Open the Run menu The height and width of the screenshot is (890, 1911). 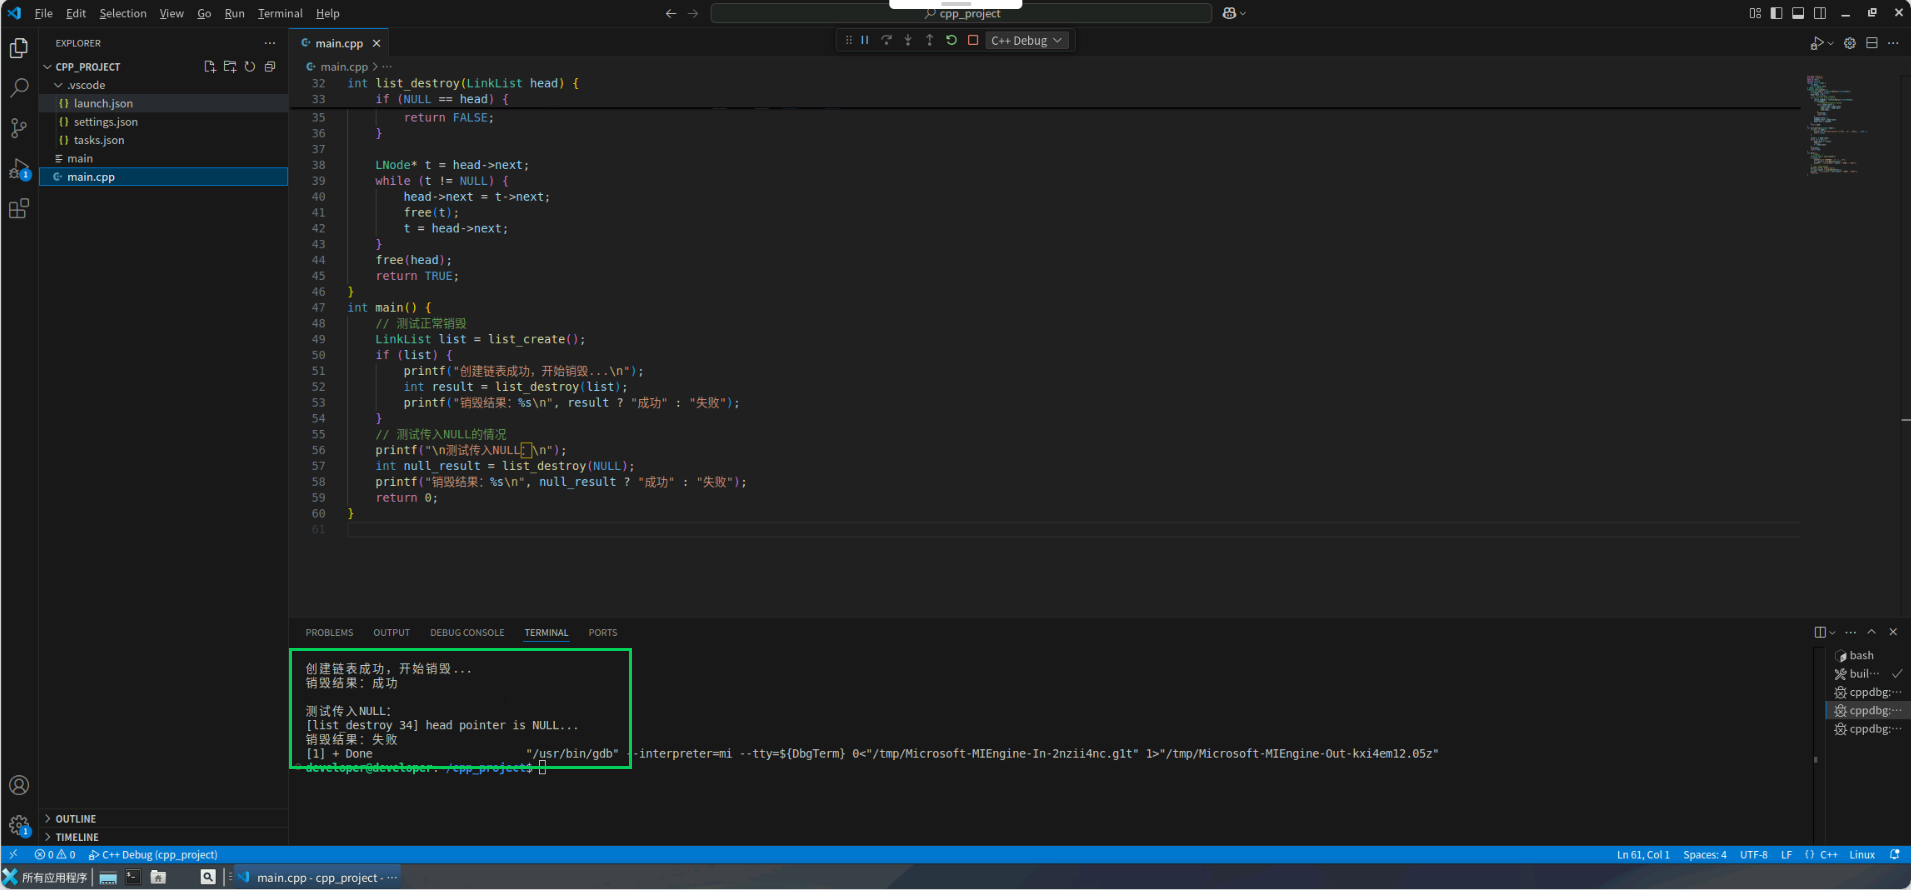(x=234, y=13)
